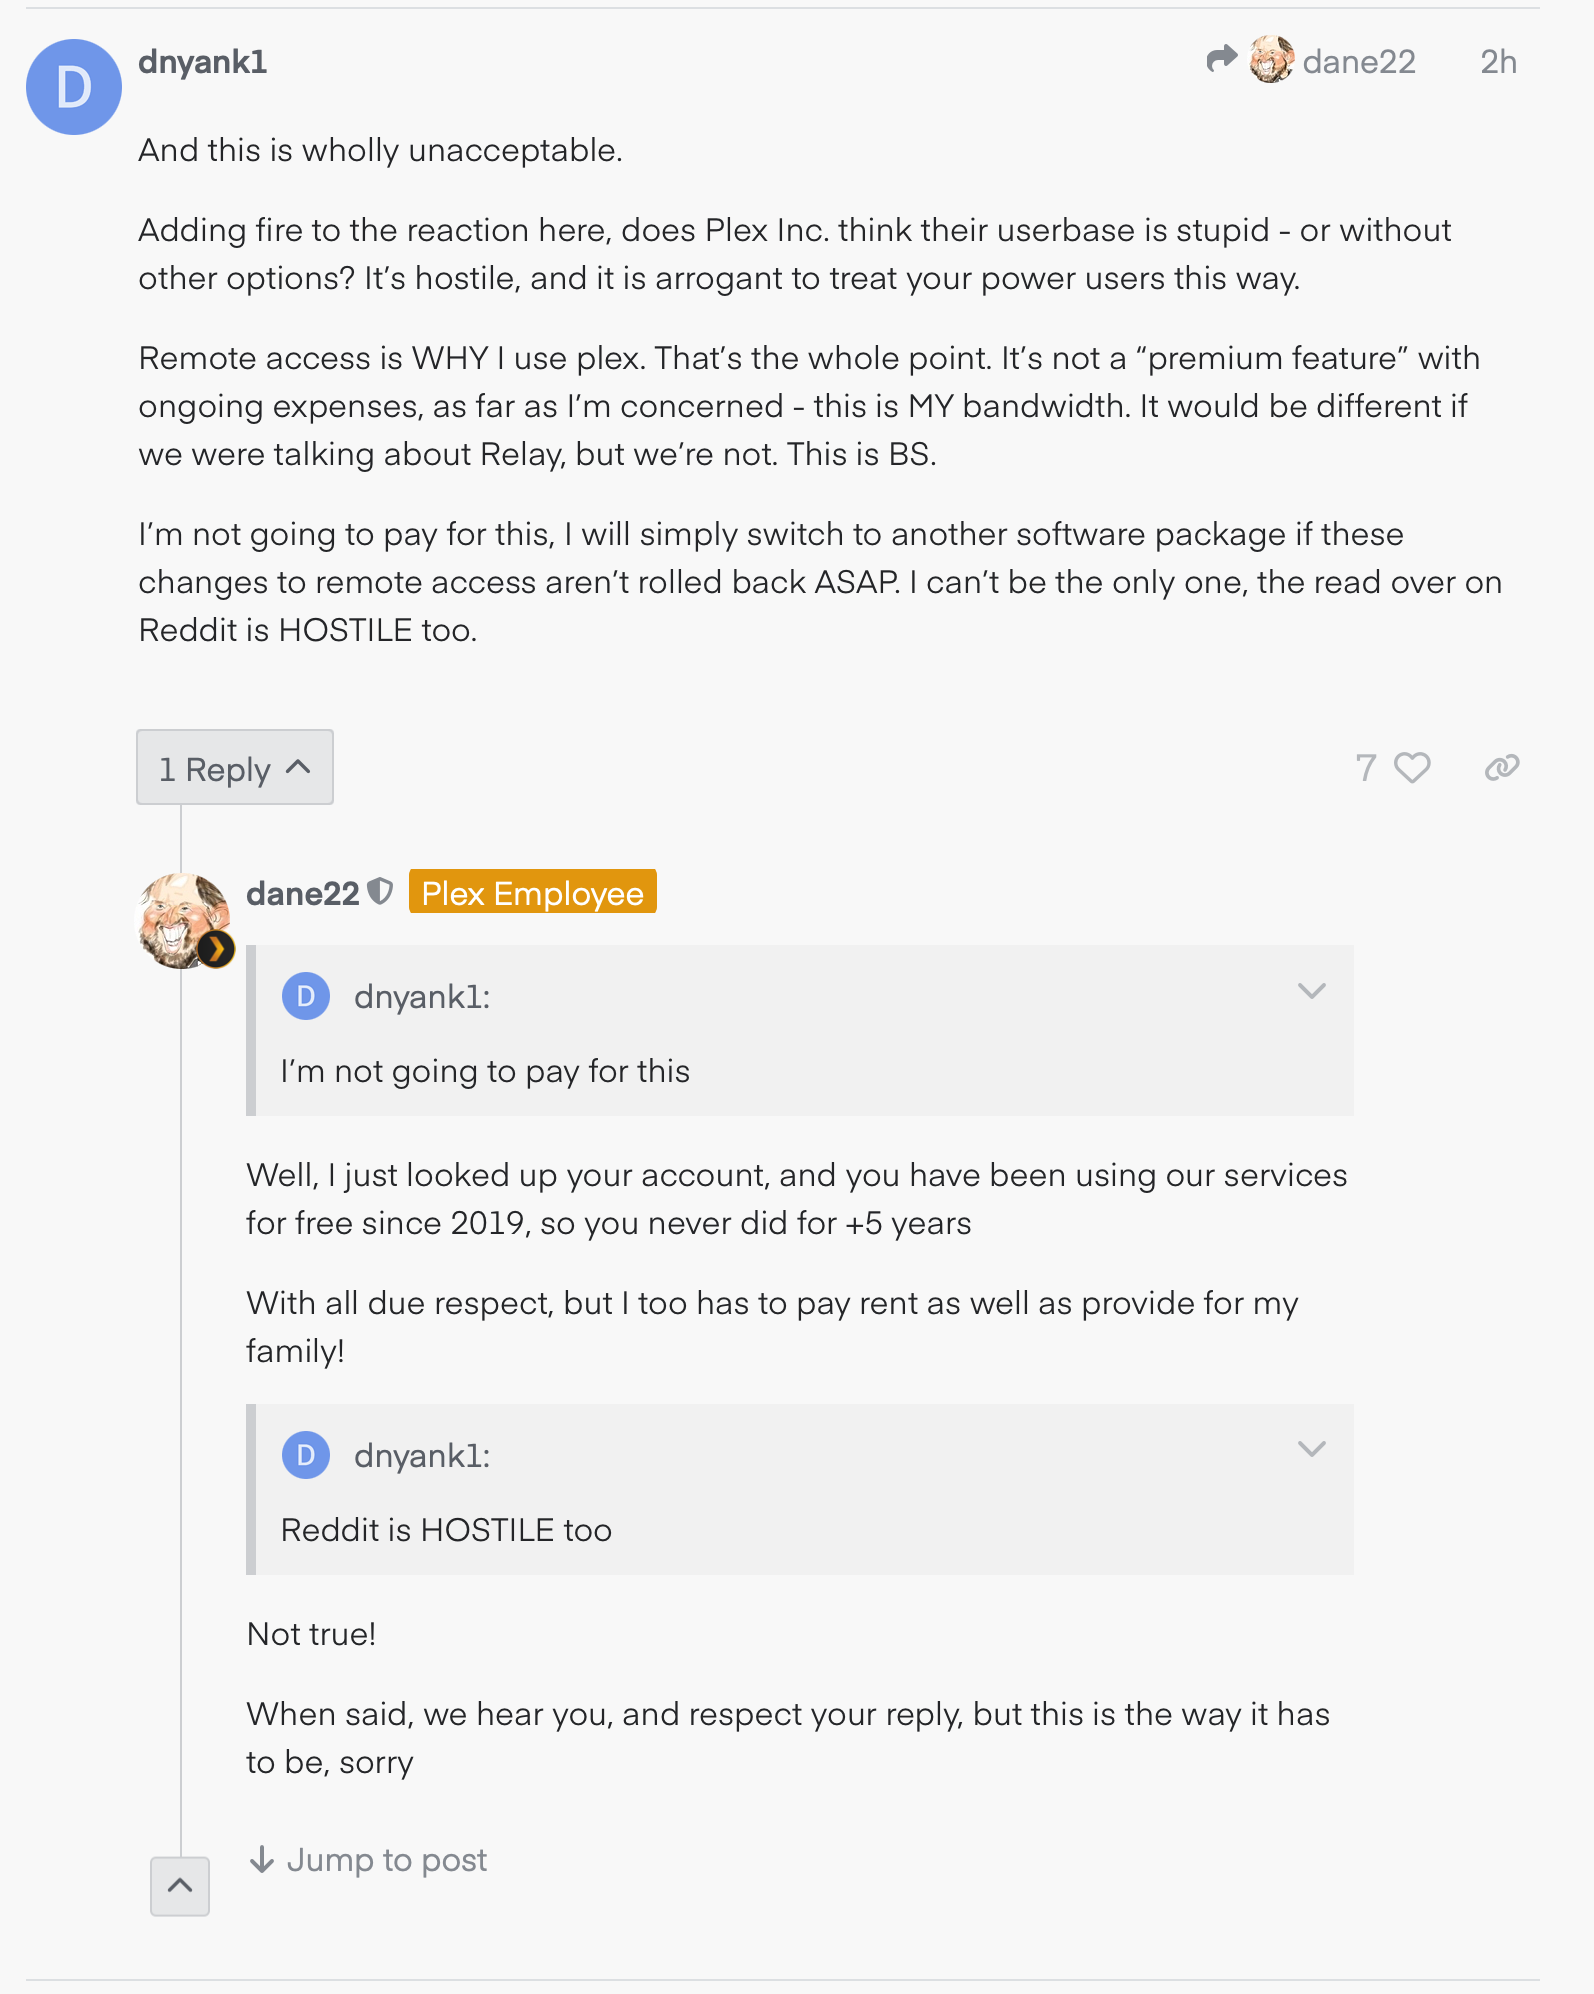
Task: Click the 2h post timestamp
Action: (x=1498, y=62)
